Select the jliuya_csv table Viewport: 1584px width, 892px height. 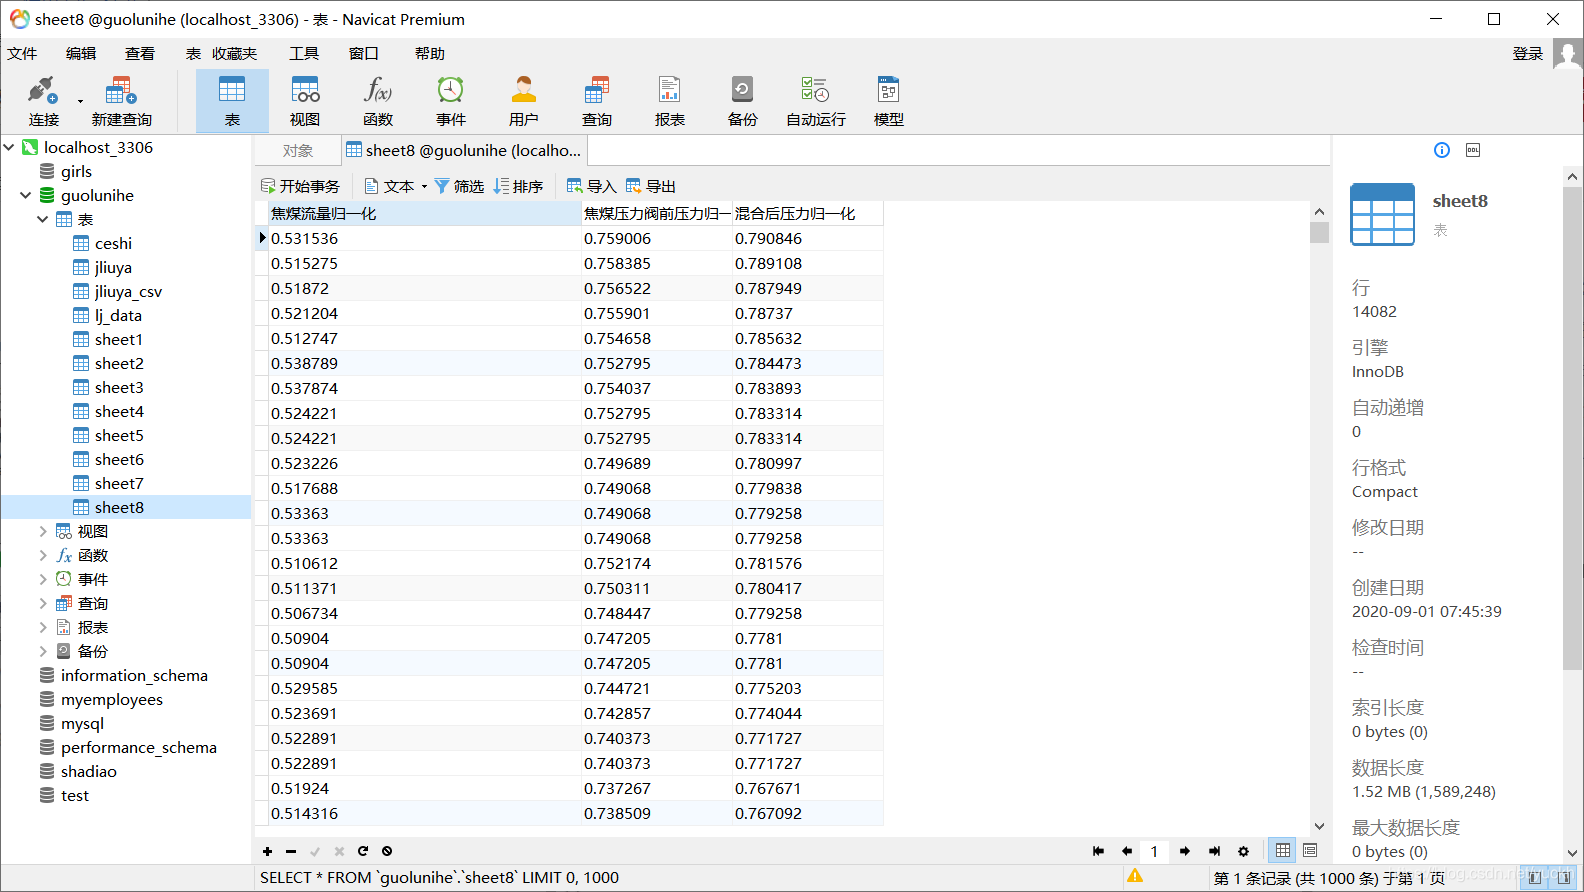128,291
